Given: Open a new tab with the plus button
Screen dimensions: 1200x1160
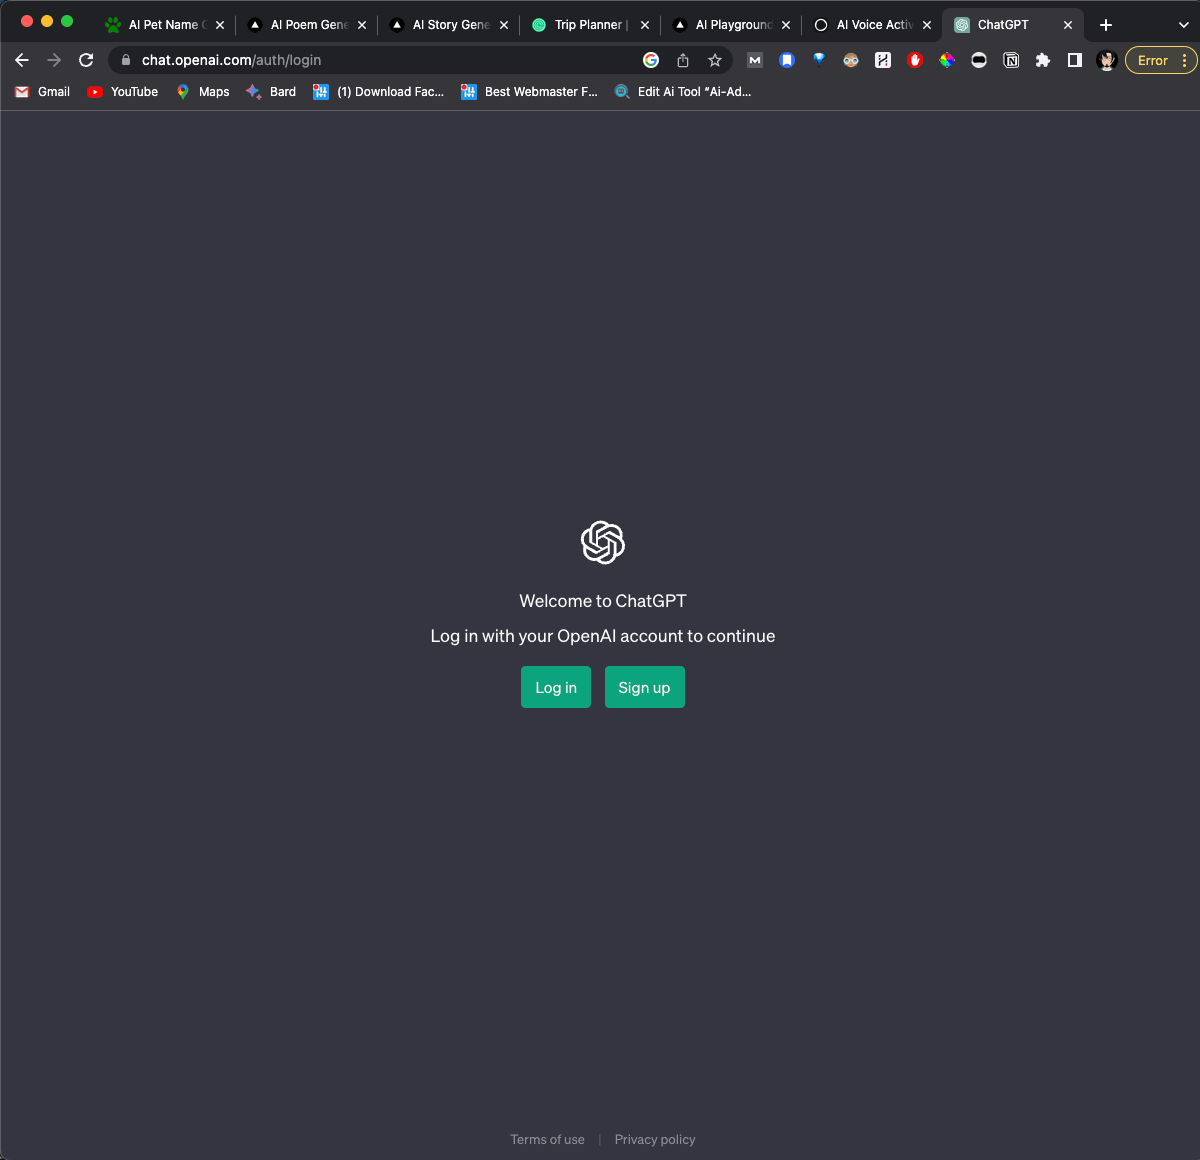Looking at the screenshot, I should (x=1106, y=25).
